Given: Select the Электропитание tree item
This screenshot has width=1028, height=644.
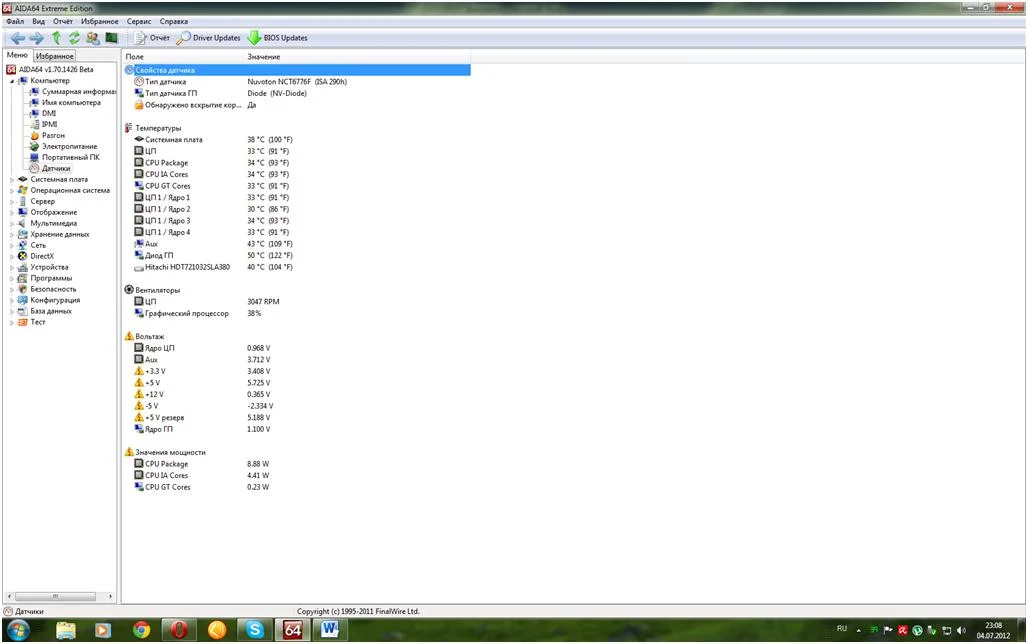Looking at the screenshot, I should [69, 146].
